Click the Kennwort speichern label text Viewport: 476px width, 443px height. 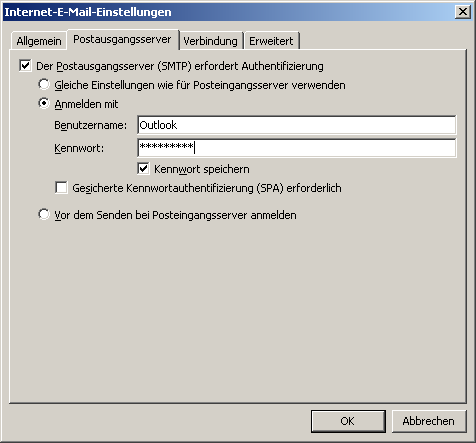pyautogui.click(x=202, y=169)
